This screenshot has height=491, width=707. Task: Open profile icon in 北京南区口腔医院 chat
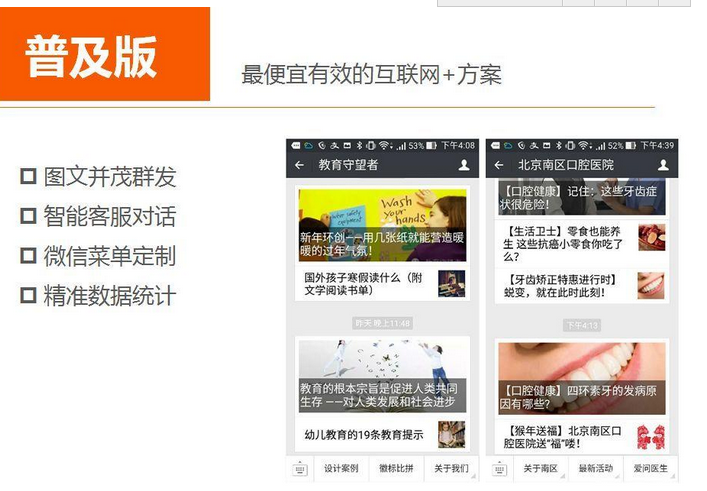(x=663, y=165)
